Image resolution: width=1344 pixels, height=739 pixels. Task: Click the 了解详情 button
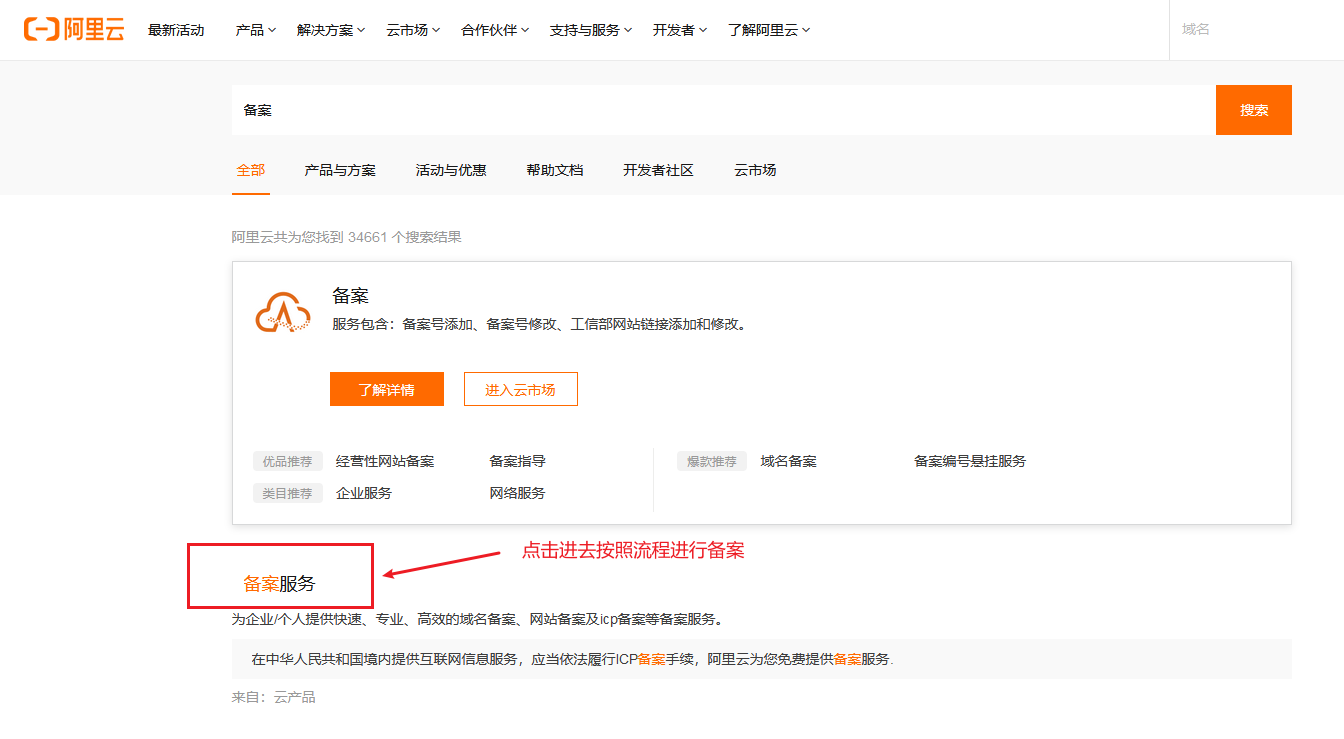[x=386, y=389]
